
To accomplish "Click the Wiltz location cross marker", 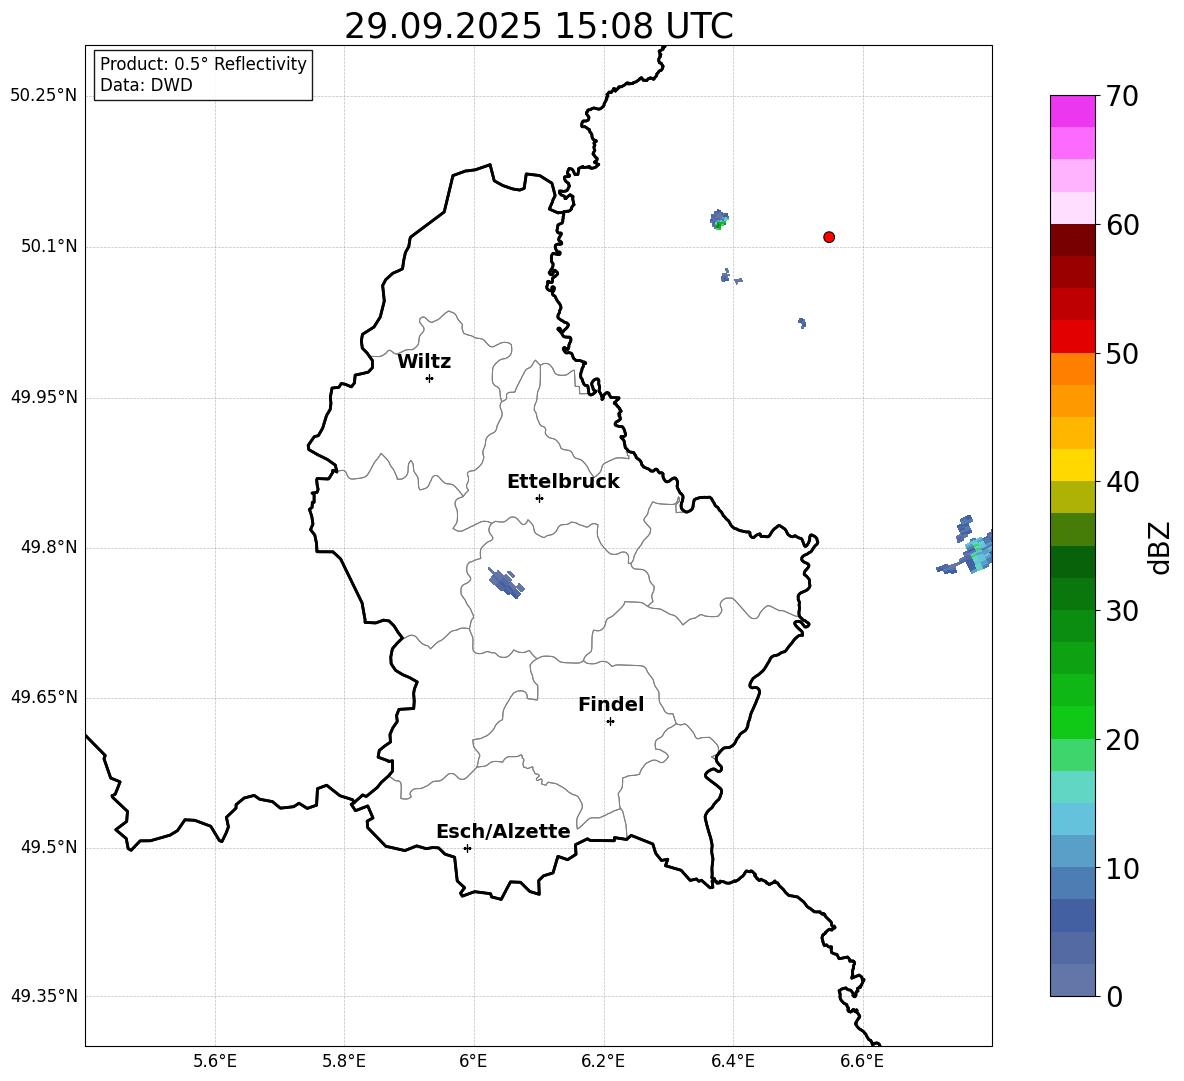I will (430, 378).
